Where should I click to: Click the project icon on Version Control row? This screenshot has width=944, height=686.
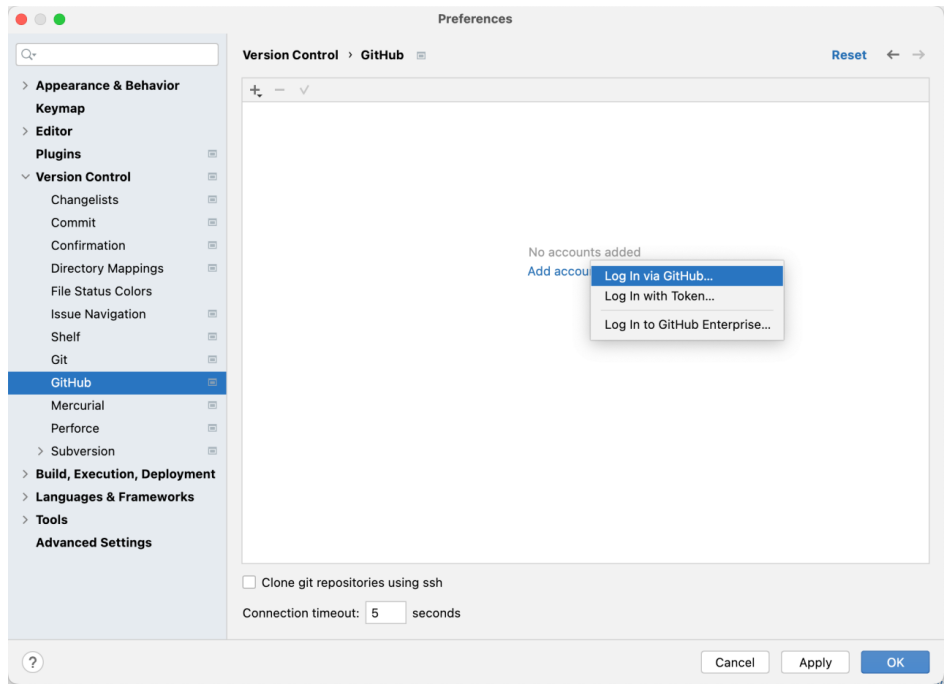212,176
